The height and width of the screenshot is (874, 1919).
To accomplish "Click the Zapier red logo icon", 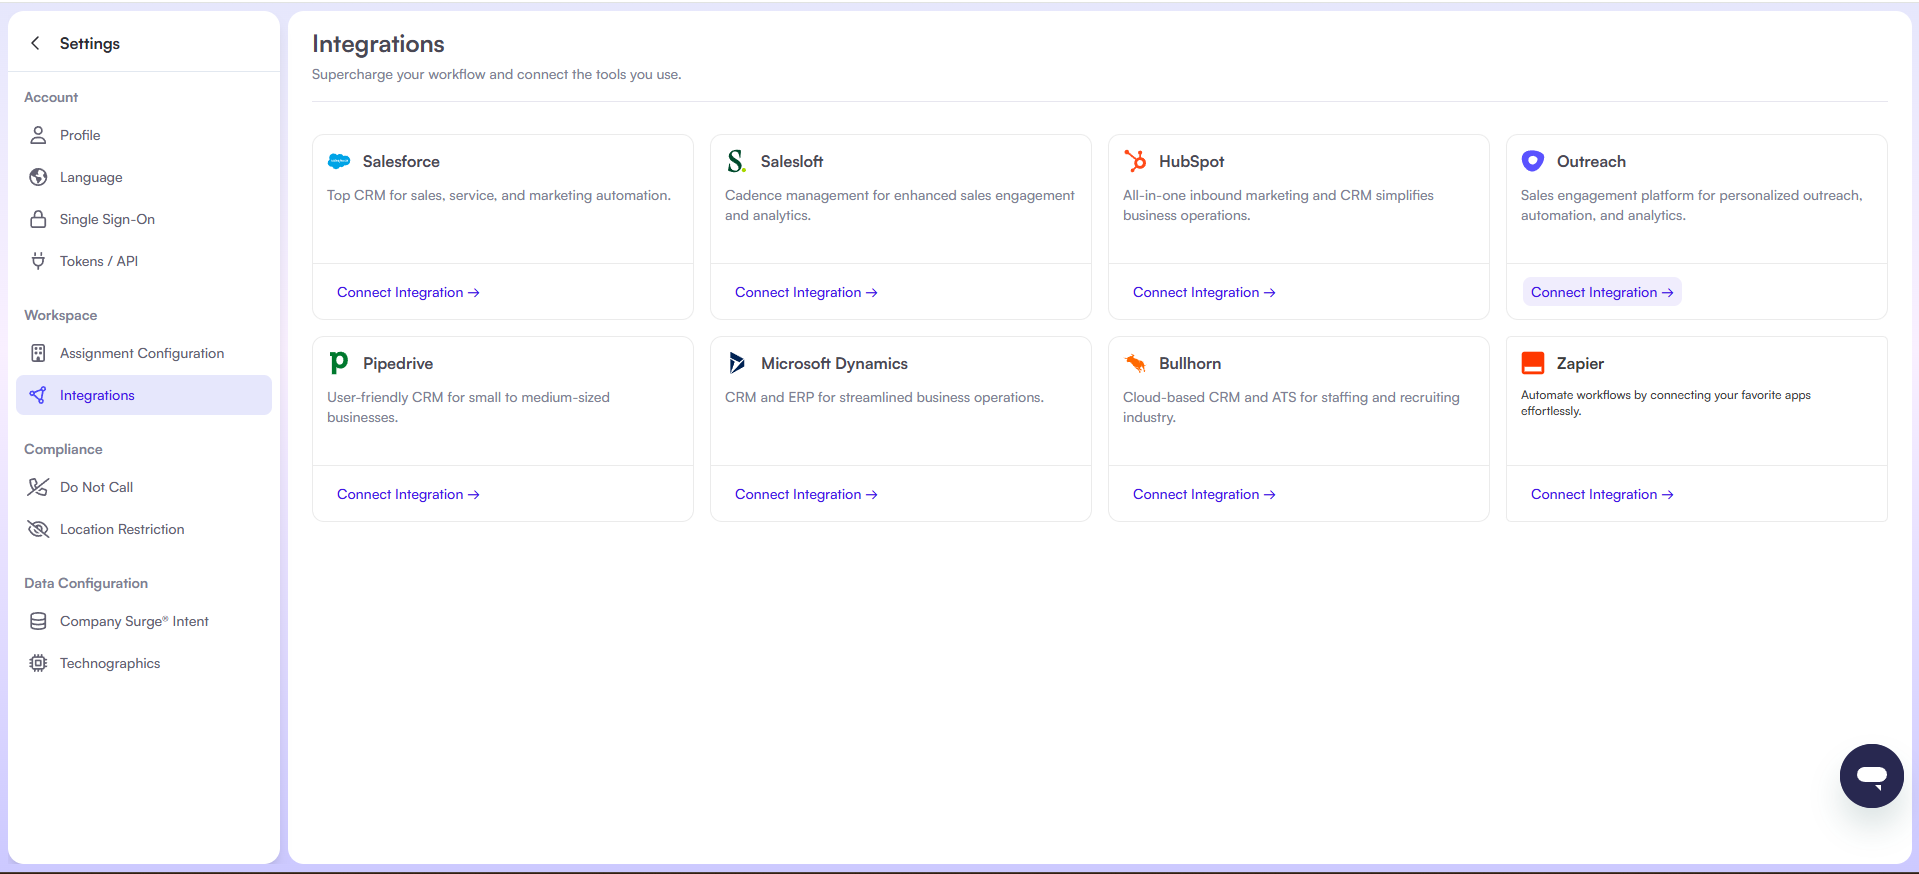I will click(x=1532, y=363).
